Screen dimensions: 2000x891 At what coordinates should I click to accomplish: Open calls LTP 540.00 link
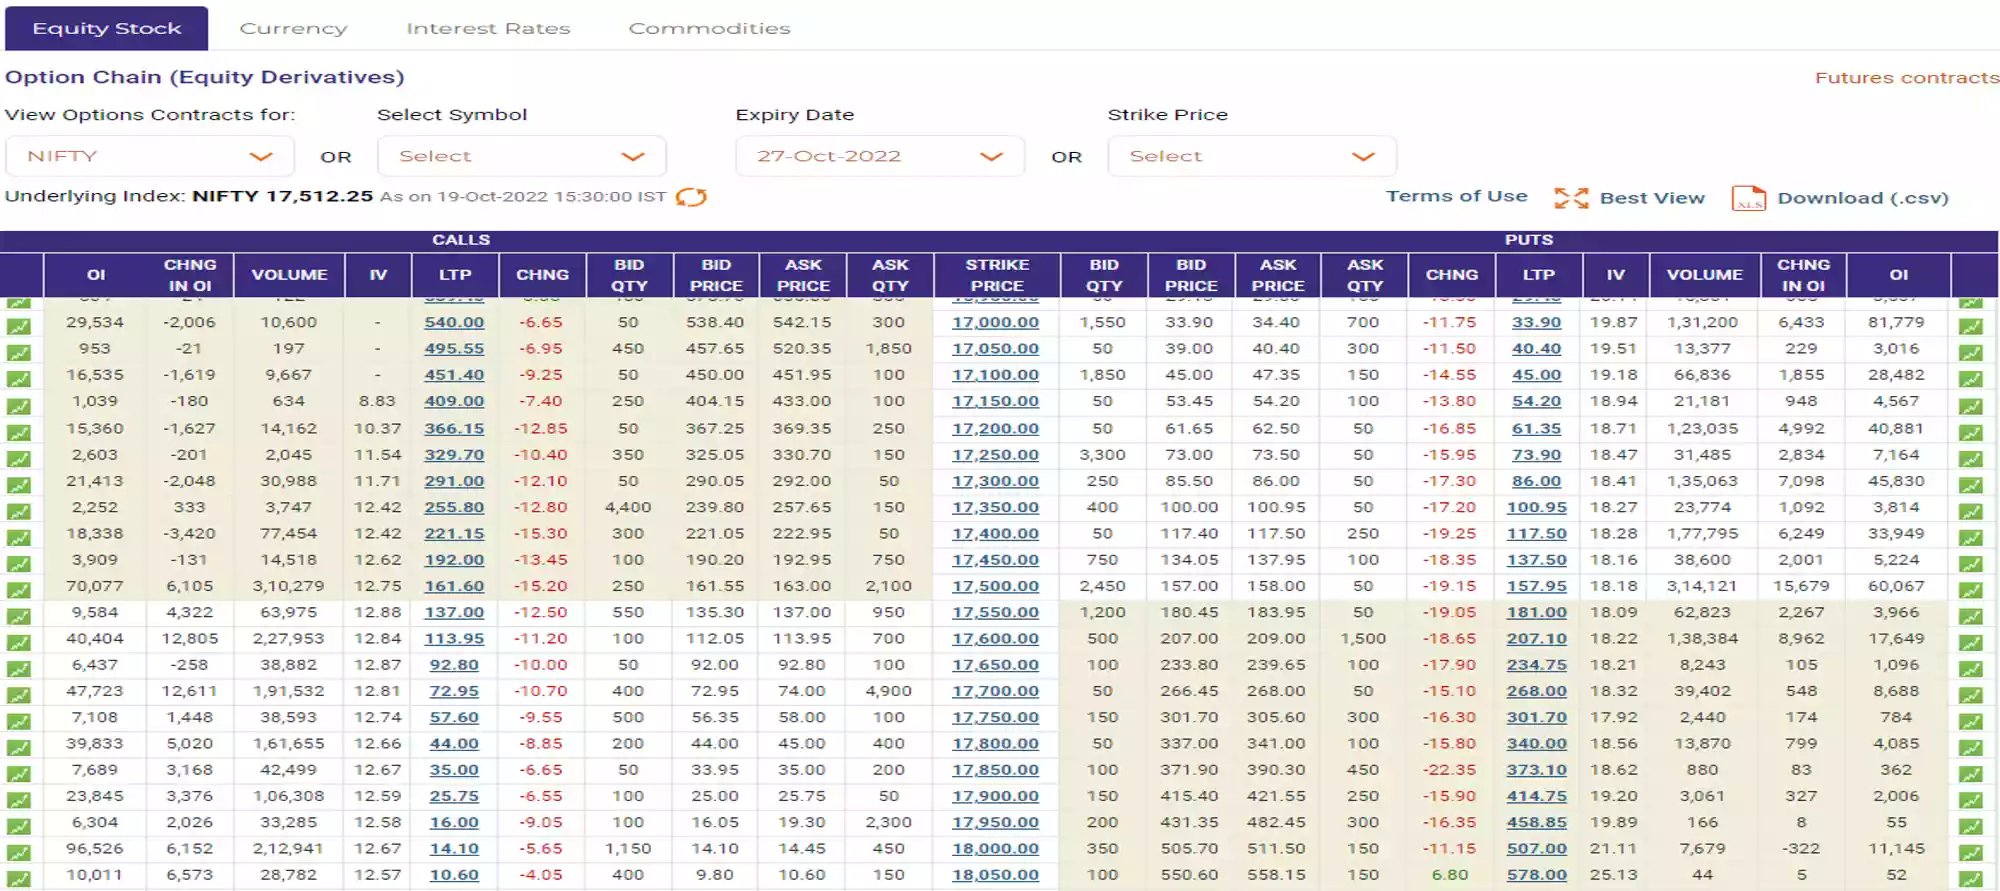[454, 322]
